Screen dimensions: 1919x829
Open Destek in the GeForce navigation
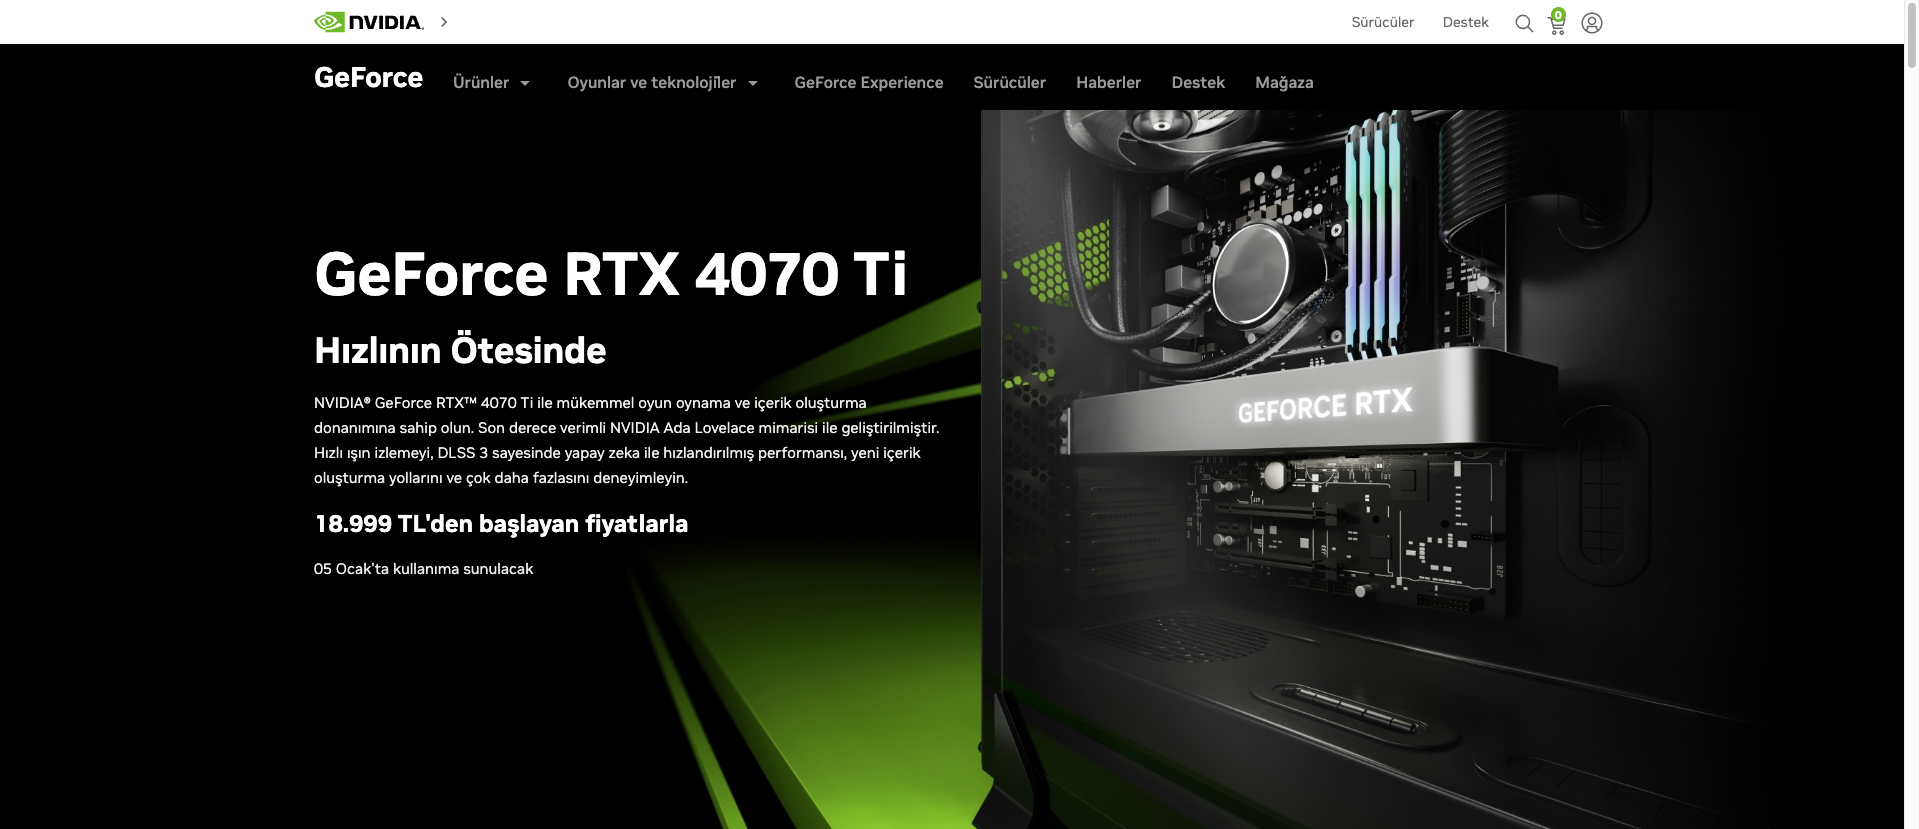point(1198,83)
